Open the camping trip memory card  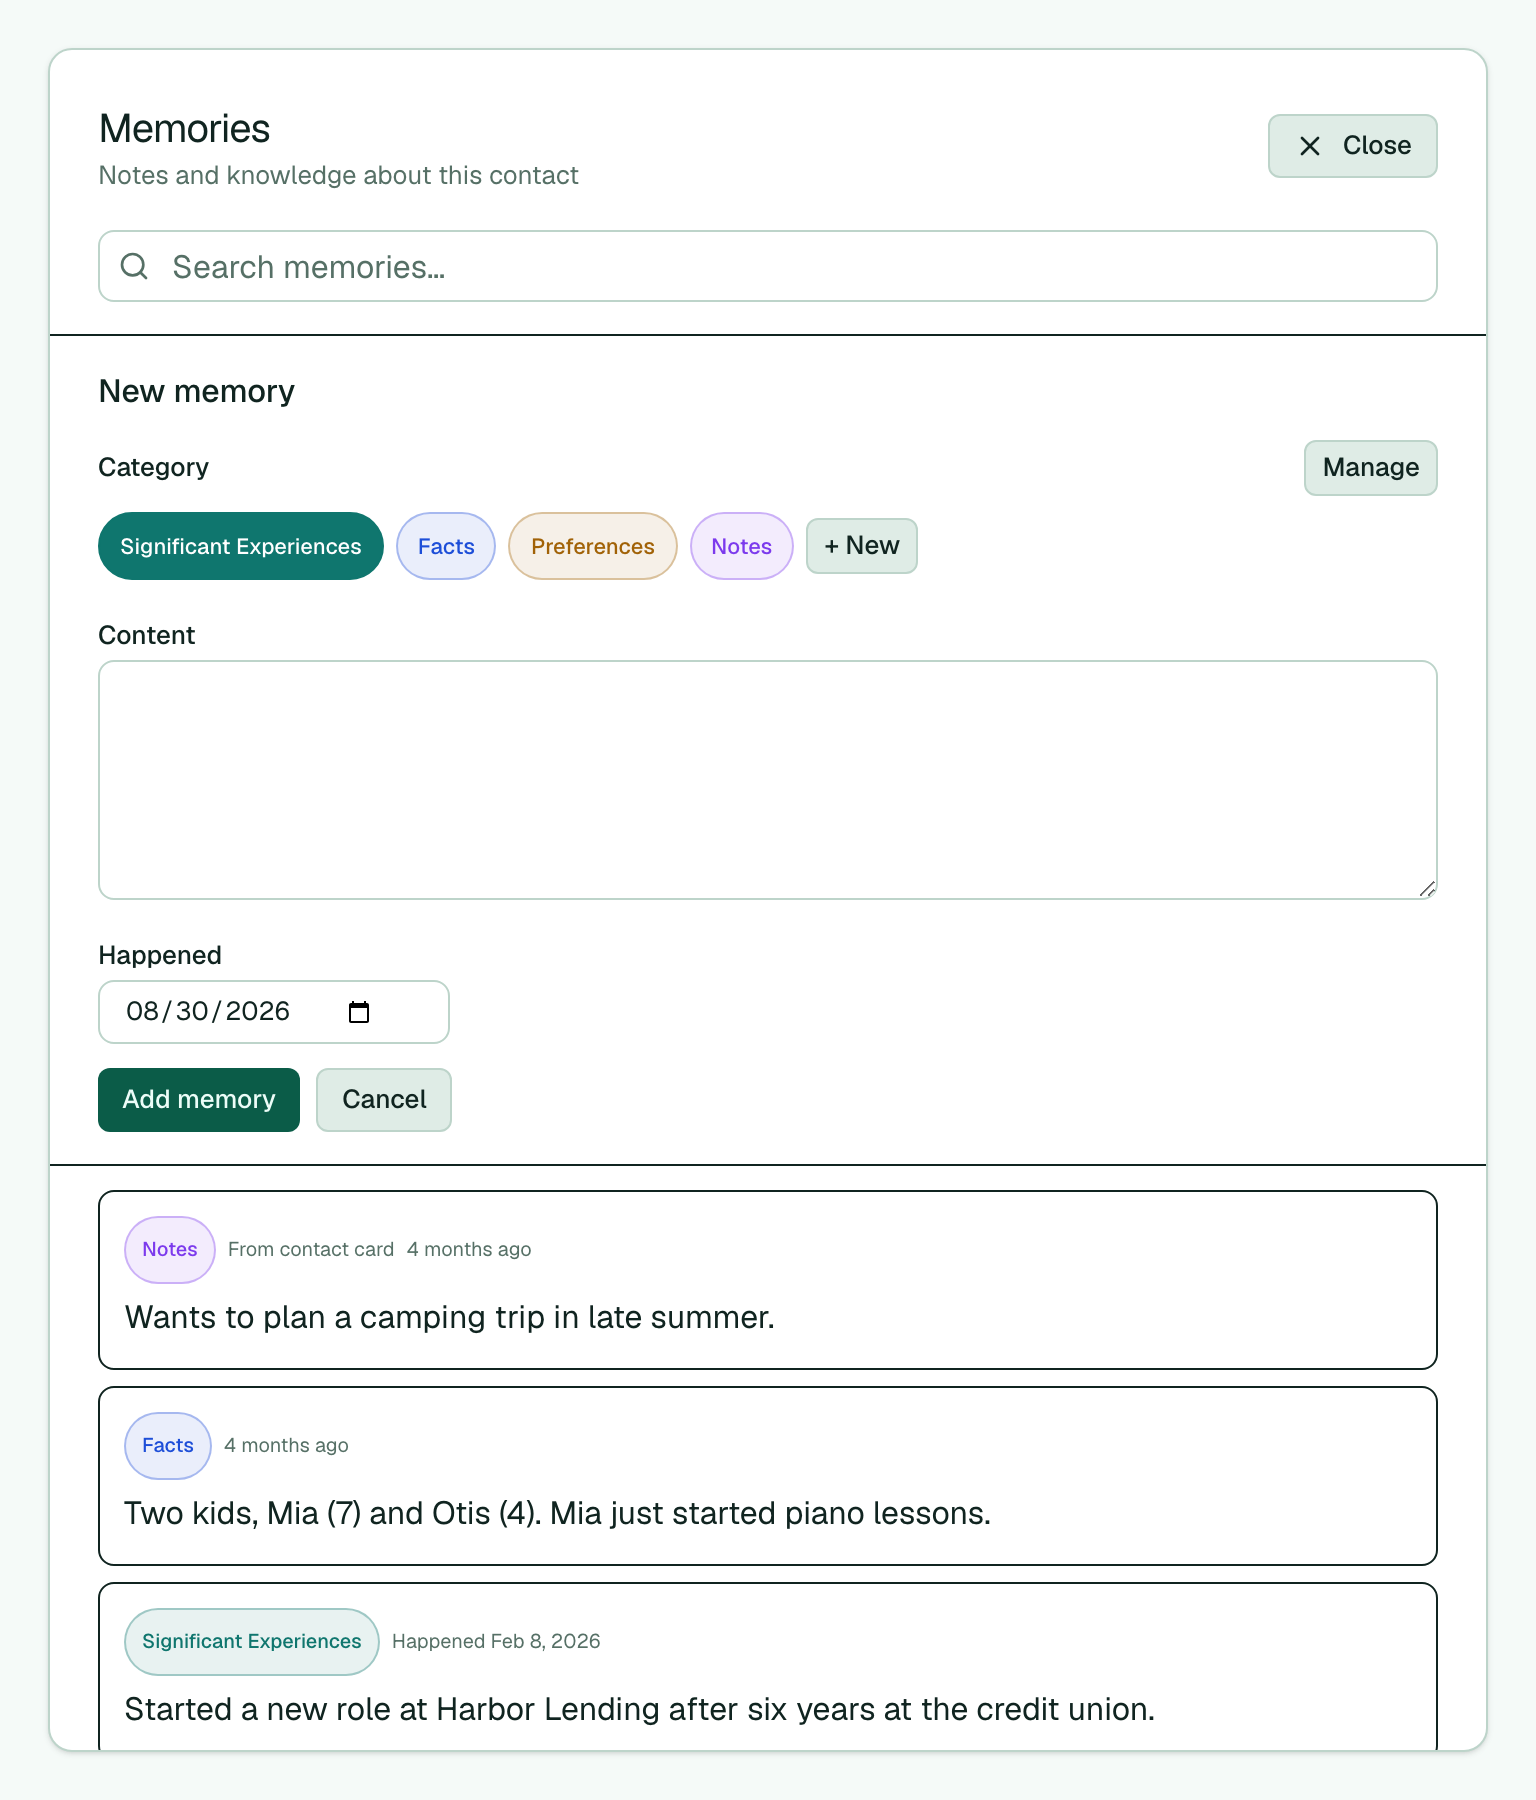(768, 1280)
